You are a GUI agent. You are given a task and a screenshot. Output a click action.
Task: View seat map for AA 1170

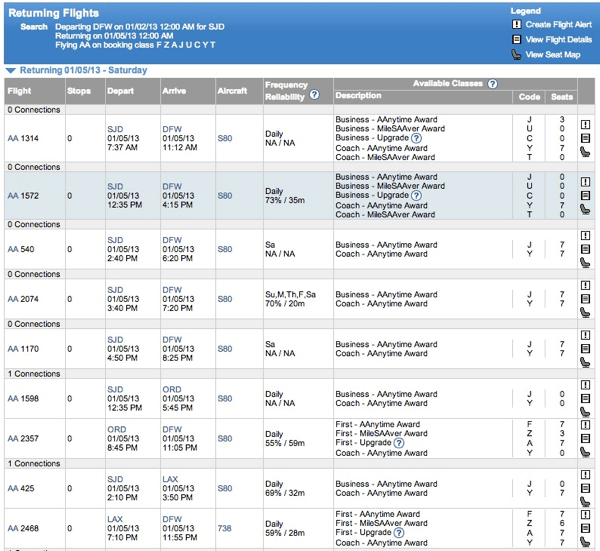coord(585,362)
